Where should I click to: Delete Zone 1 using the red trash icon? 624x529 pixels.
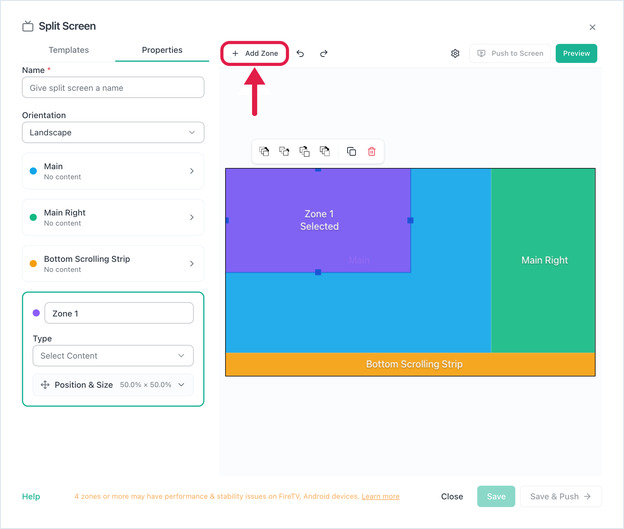[x=371, y=151]
